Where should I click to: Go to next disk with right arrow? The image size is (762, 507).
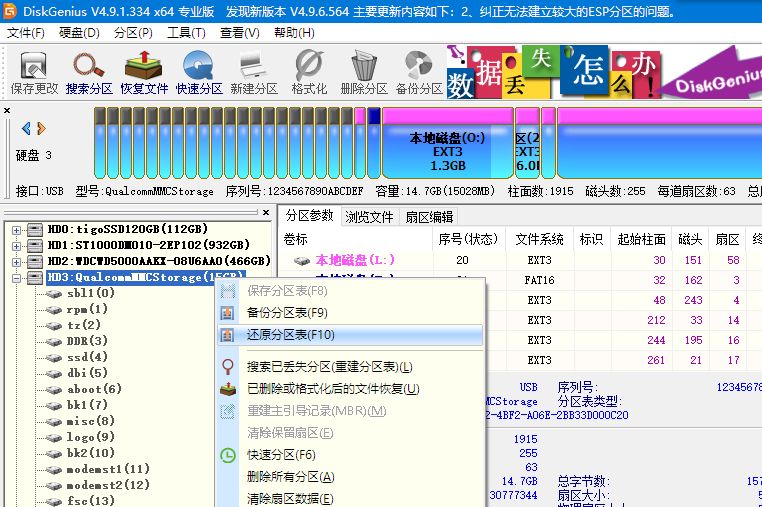41,128
